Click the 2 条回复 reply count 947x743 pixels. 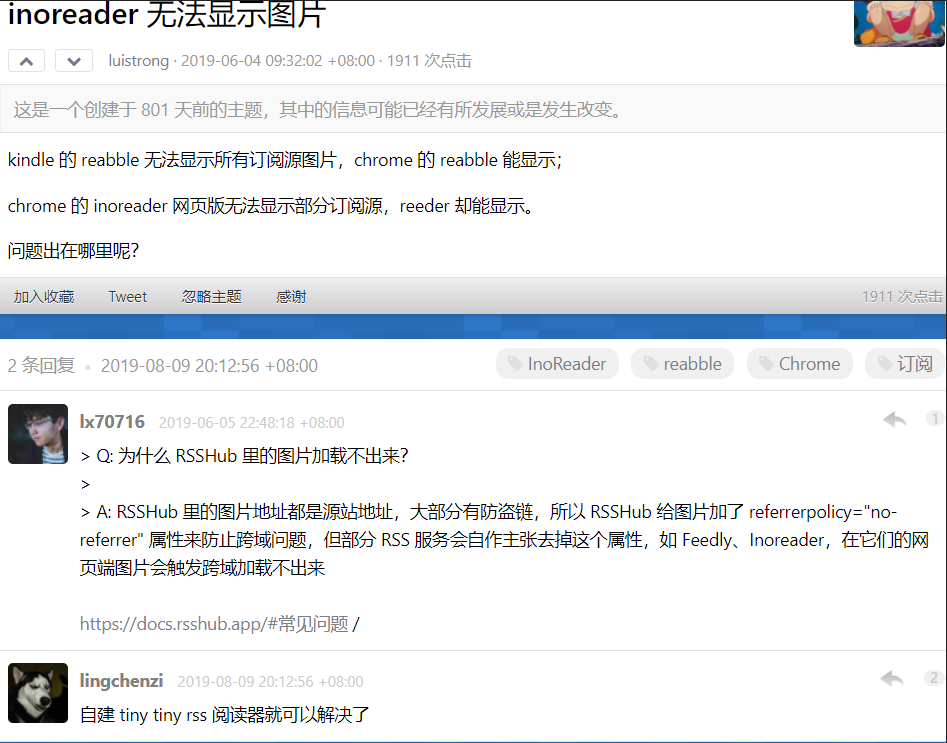(42, 365)
